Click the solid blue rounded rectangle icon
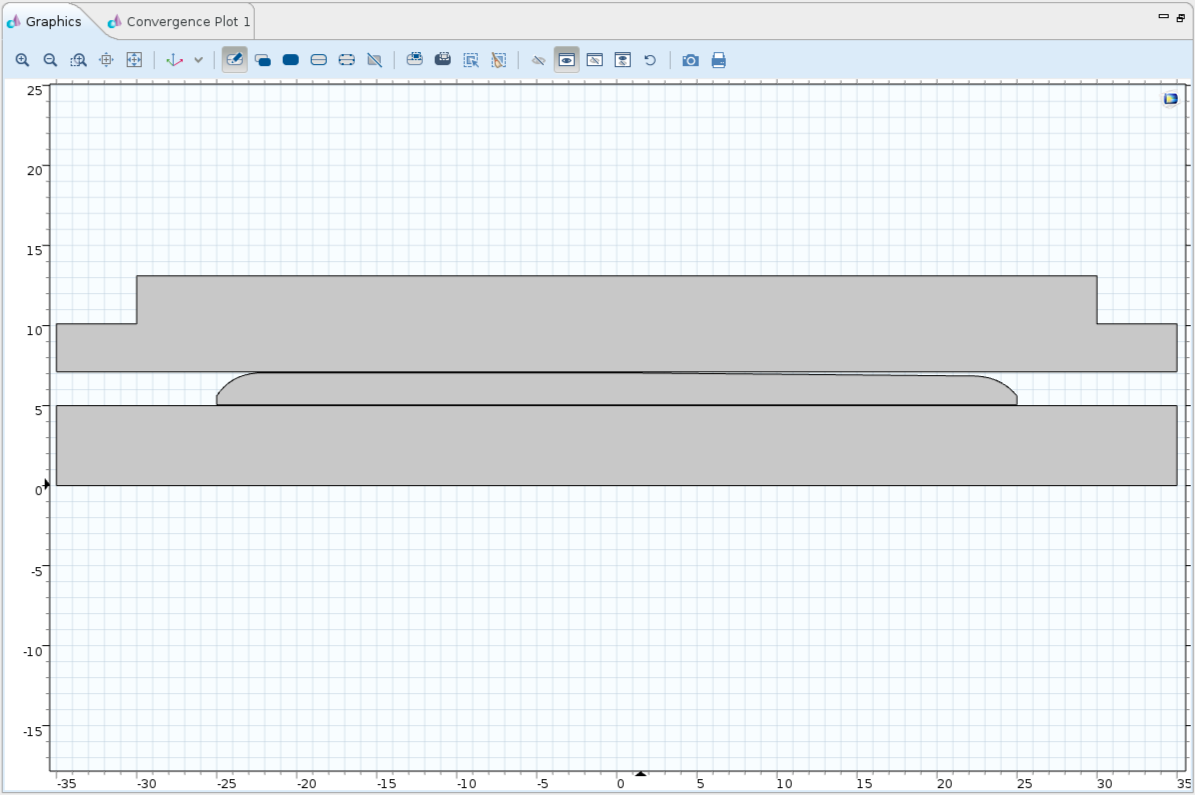The image size is (1195, 795). (291, 60)
